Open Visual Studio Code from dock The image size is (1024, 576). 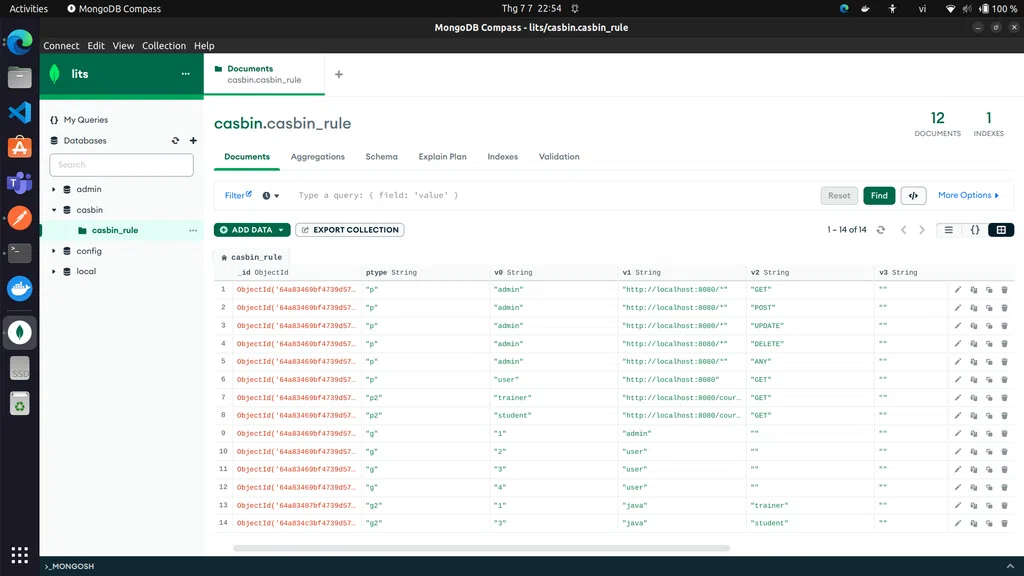tap(20, 112)
